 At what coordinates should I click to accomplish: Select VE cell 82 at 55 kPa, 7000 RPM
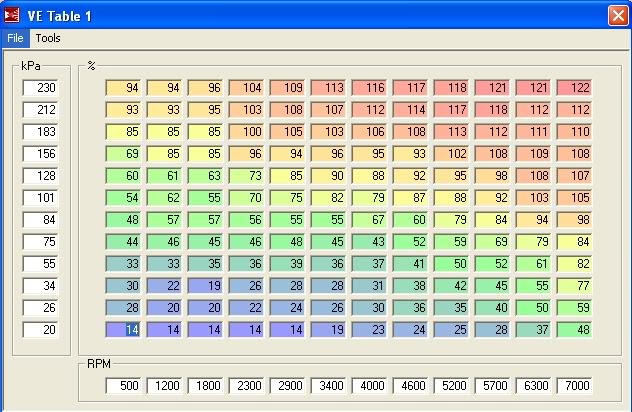pos(575,264)
